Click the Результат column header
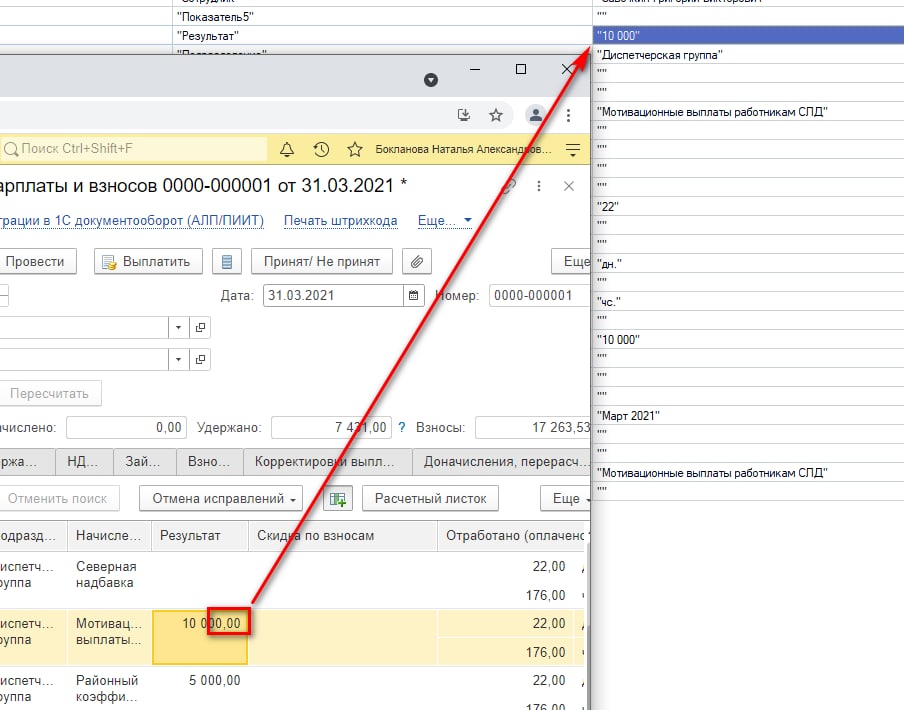904x710 pixels. [x=199, y=535]
